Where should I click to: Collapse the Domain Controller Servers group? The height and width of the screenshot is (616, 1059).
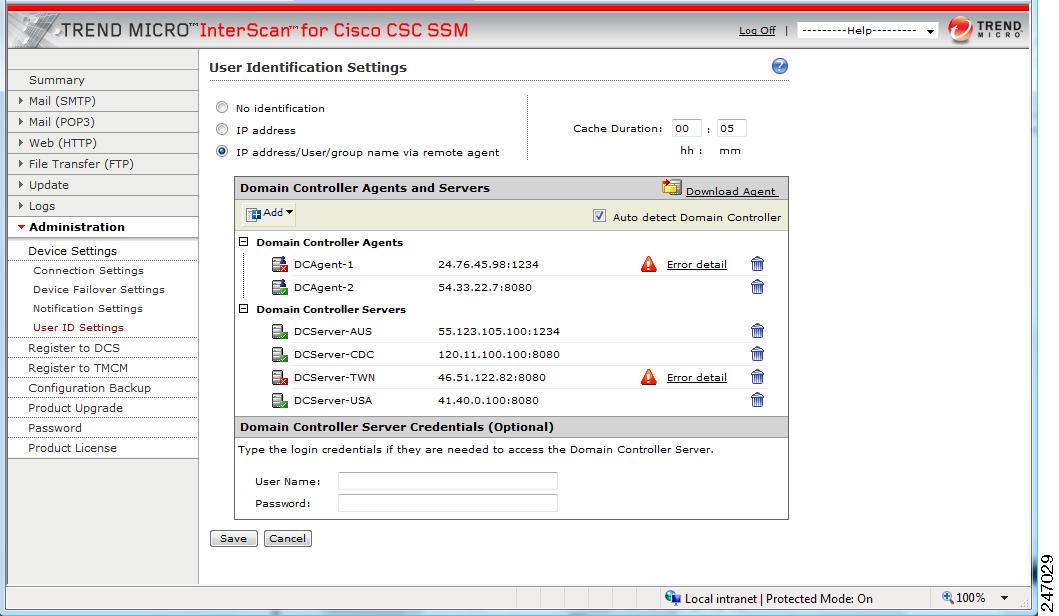(x=244, y=309)
